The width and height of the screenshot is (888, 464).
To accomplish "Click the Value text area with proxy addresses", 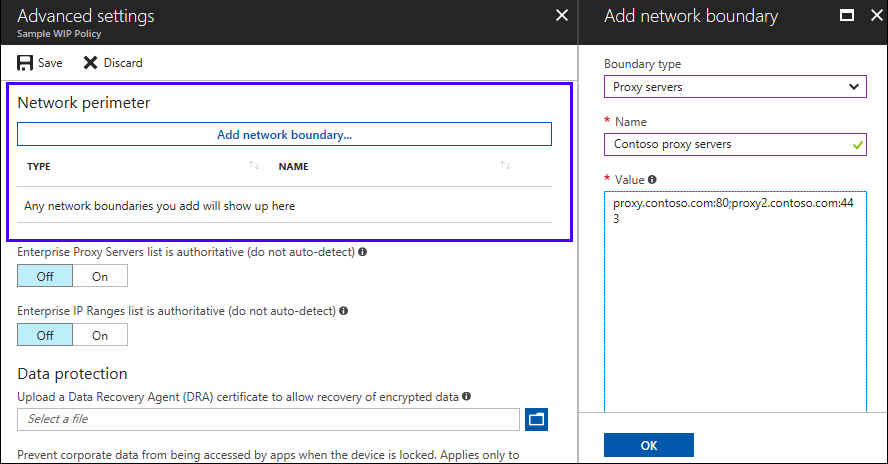I will [735, 300].
